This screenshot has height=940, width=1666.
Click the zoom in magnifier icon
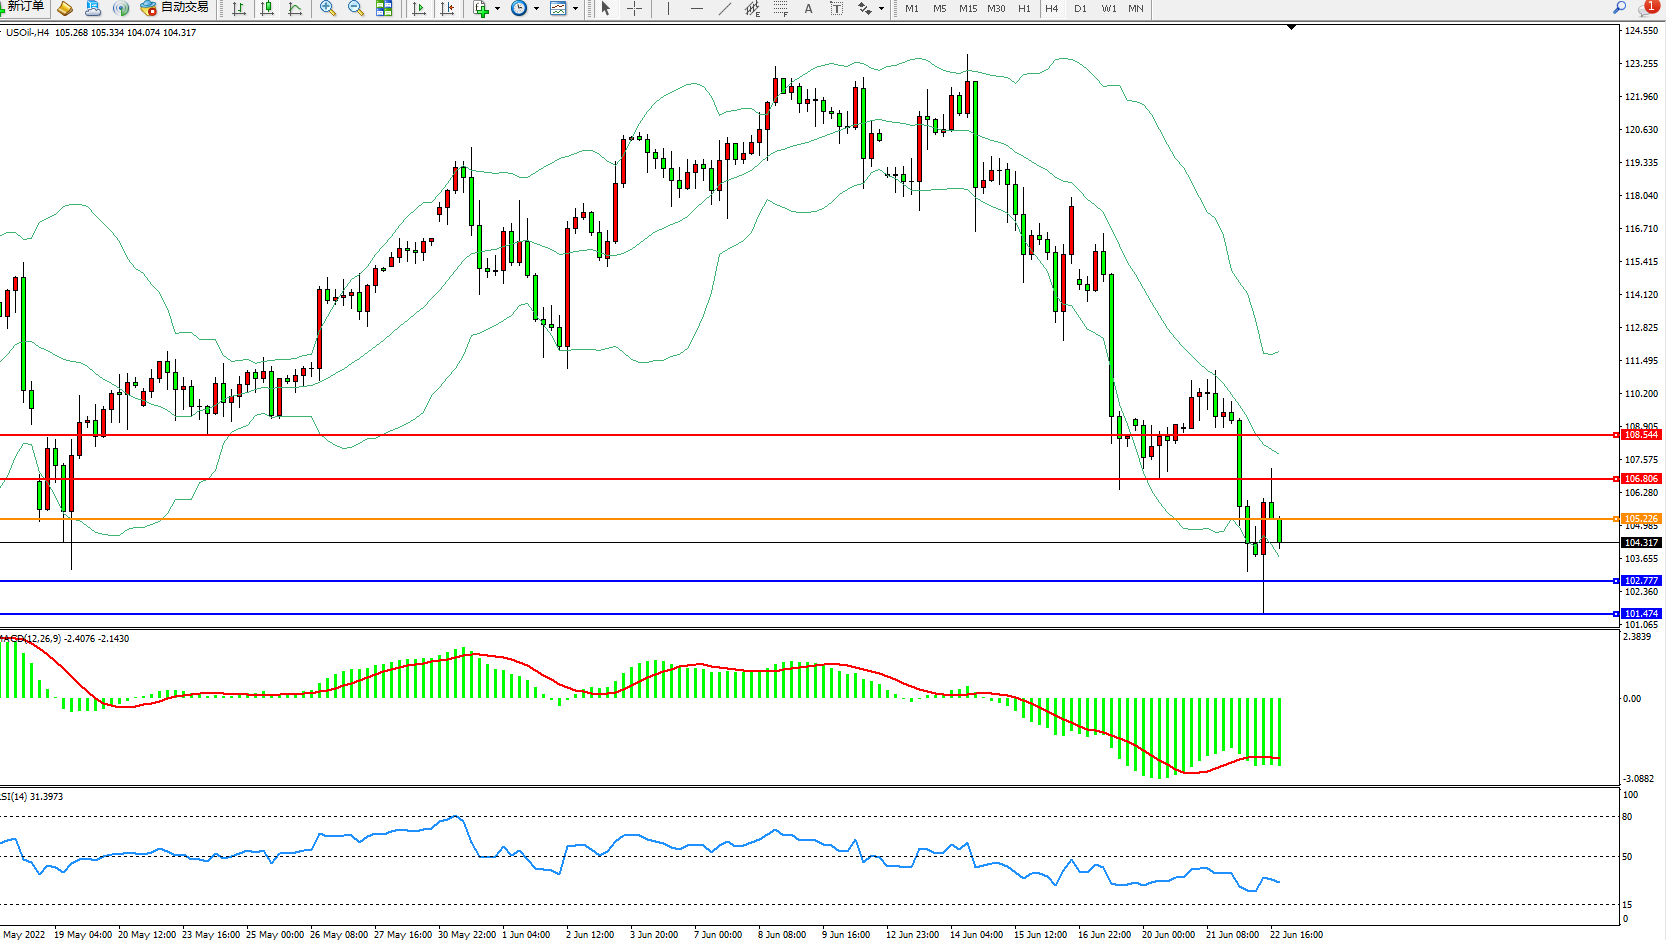tap(327, 8)
